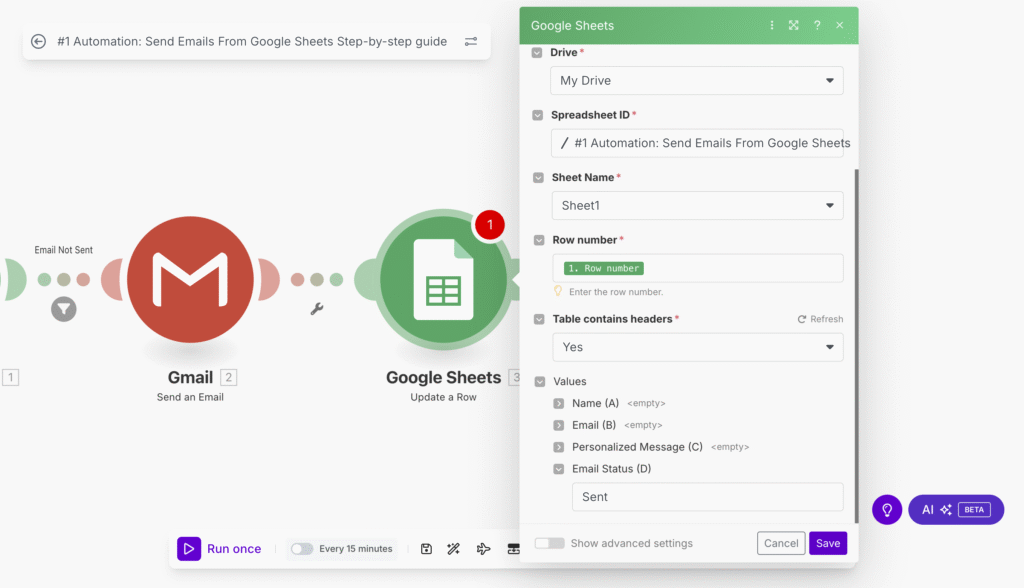Click the wrench icon between Gmail and Sheets
This screenshot has height=588, width=1024.
[317, 308]
